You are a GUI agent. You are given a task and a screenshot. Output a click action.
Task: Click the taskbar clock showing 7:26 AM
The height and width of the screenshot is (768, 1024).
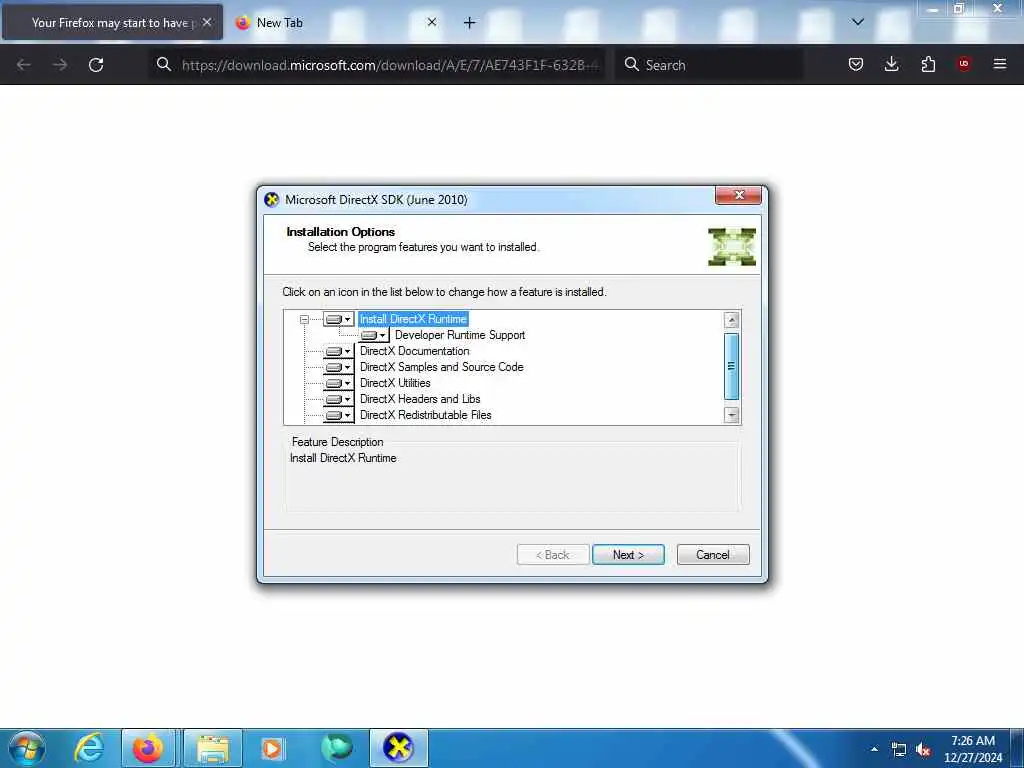[972, 749]
